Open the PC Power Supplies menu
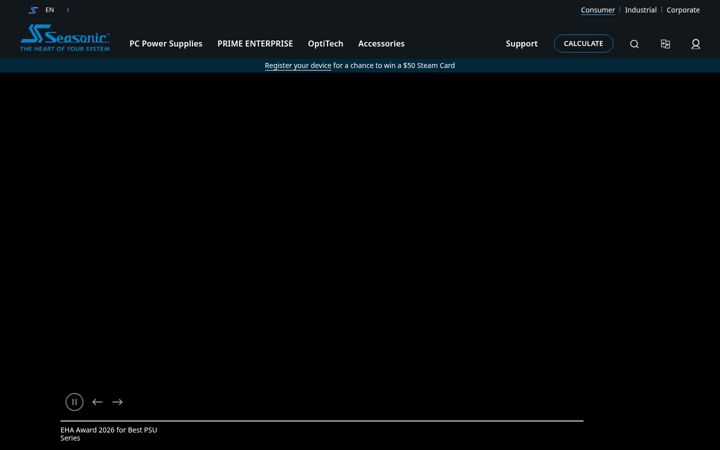Screen dimensions: 720x450 pyautogui.click(x=166, y=44)
